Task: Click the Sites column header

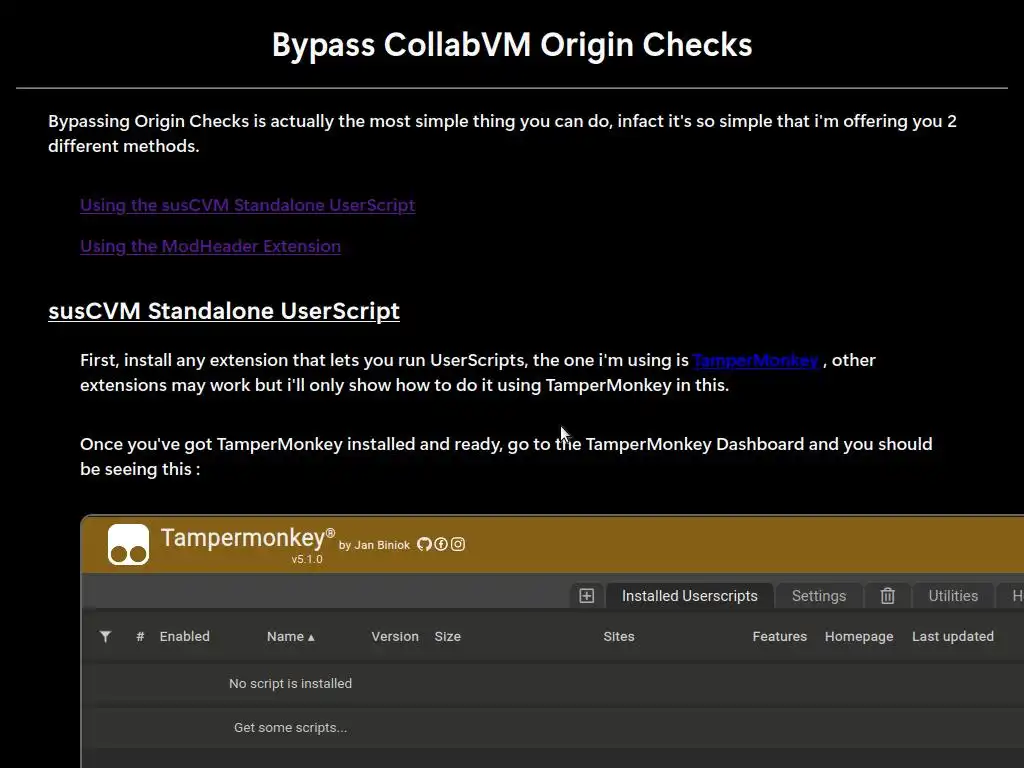Action: [618, 636]
